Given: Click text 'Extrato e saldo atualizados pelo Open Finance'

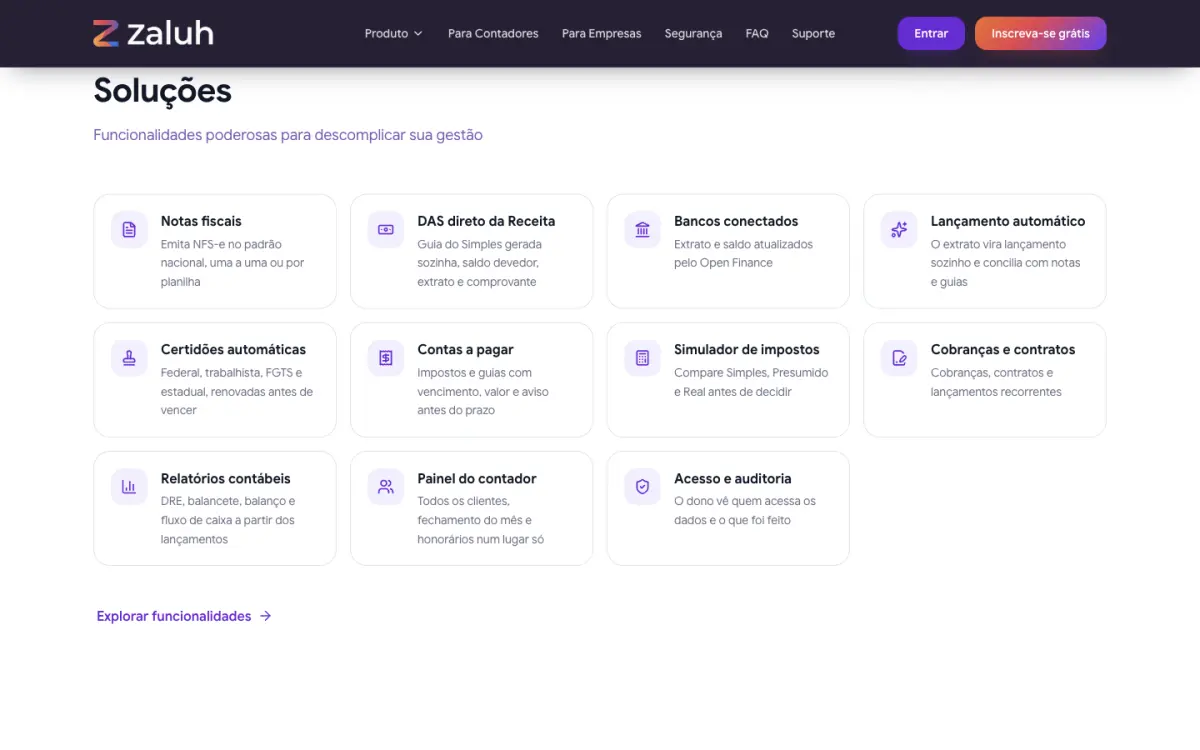Looking at the screenshot, I should click(743, 253).
